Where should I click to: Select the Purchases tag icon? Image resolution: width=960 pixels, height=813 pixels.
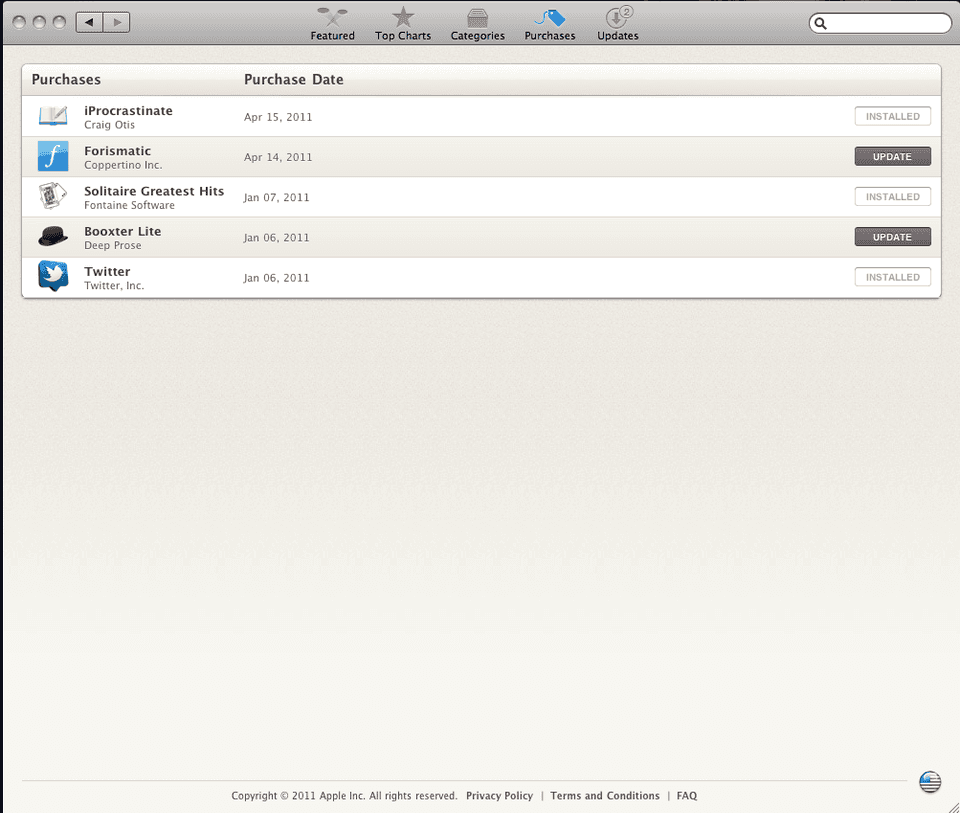pyautogui.click(x=550, y=18)
